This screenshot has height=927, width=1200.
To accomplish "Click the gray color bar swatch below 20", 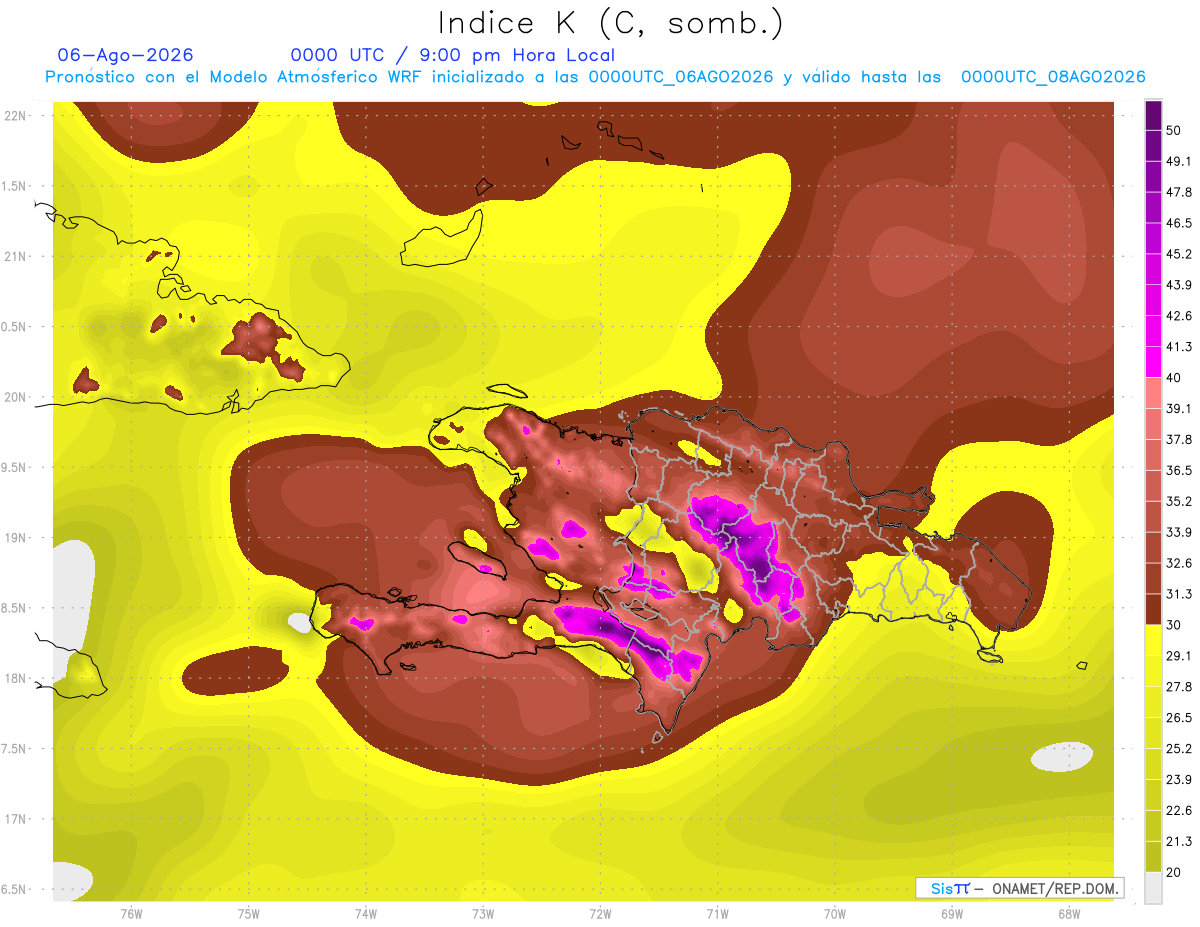I will [x=1154, y=888].
